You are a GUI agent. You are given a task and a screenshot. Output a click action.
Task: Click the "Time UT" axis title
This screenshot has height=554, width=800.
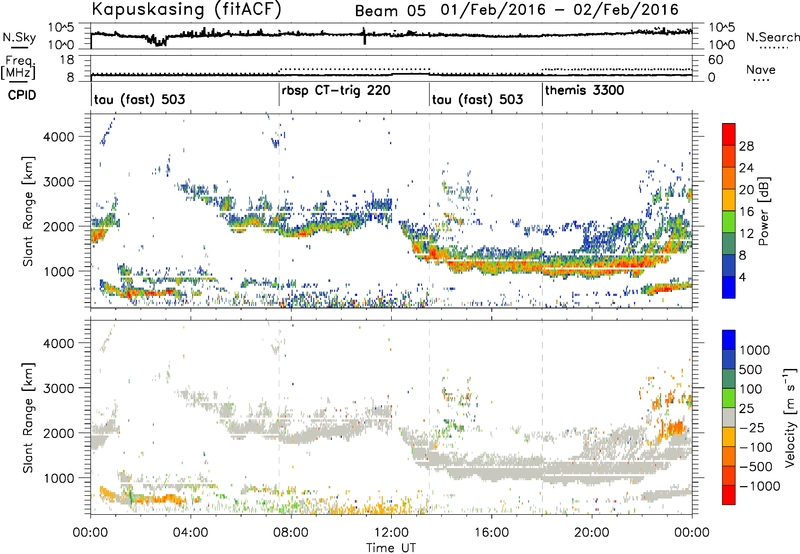point(391,548)
